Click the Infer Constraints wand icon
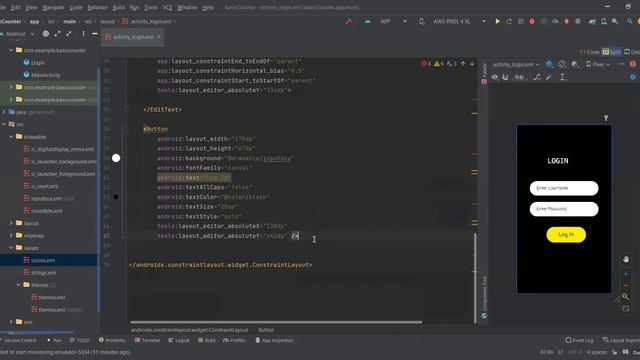The height and width of the screenshot is (360, 640). click(x=549, y=77)
